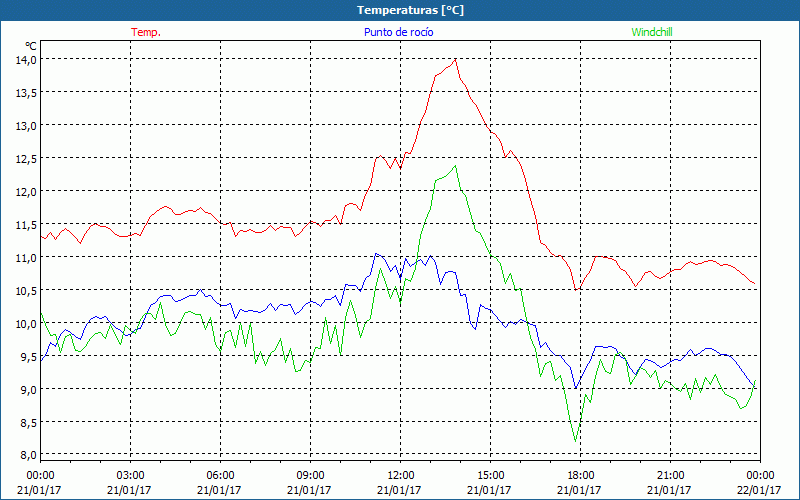The image size is (800, 500).
Task: Click the 11,0 y-axis value
Action: (x=26, y=258)
